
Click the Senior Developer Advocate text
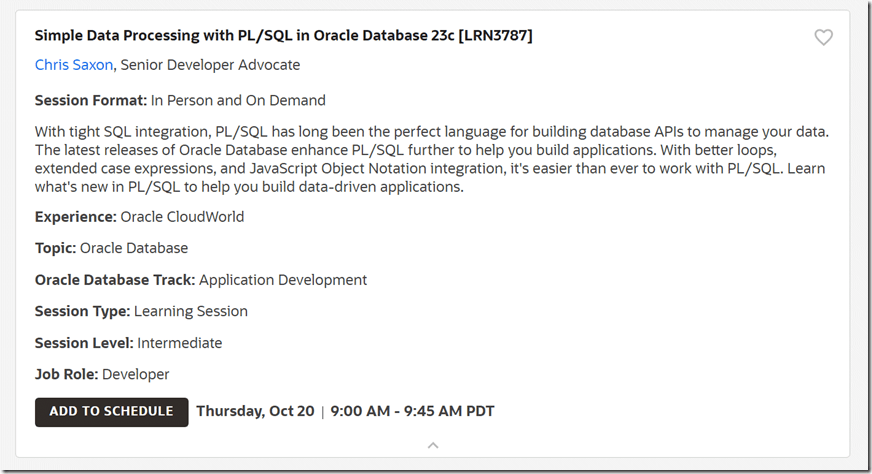210,65
